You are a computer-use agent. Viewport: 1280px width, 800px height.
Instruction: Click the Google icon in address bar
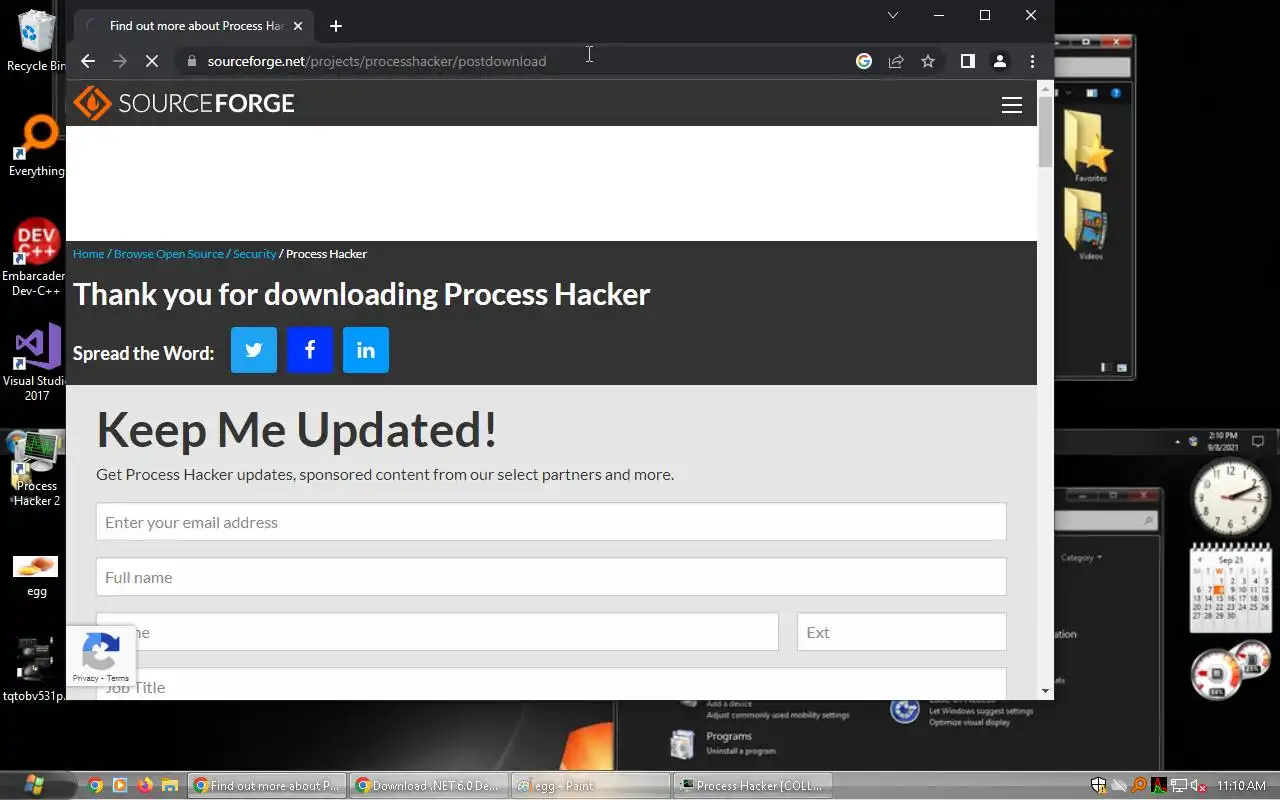[x=864, y=61]
